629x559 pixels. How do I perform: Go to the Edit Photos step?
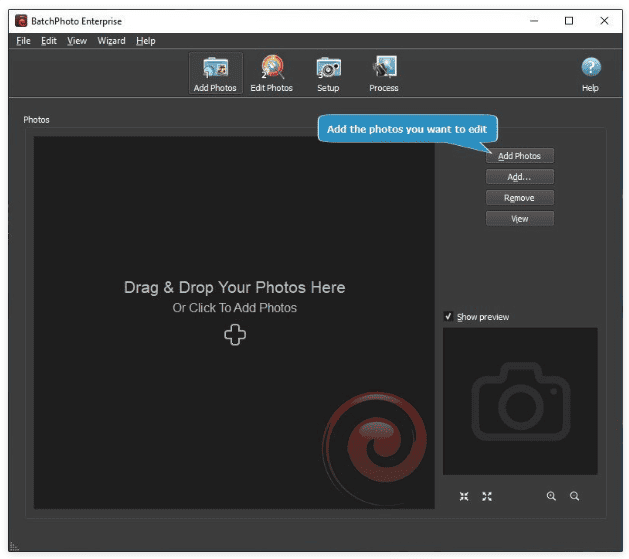point(272,73)
